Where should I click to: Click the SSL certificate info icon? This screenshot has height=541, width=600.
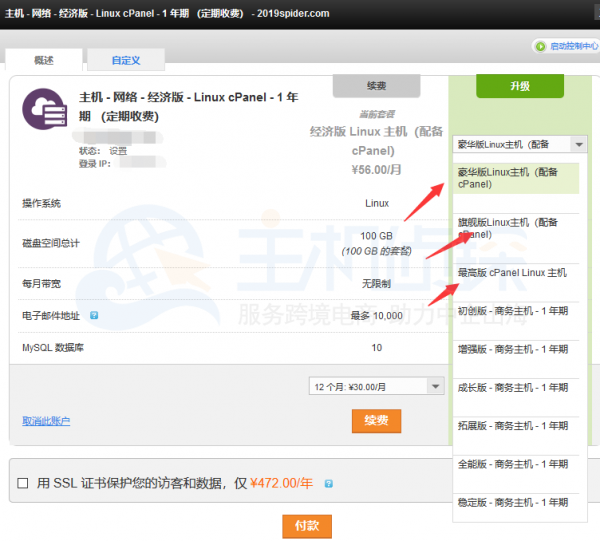pos(329,484)
